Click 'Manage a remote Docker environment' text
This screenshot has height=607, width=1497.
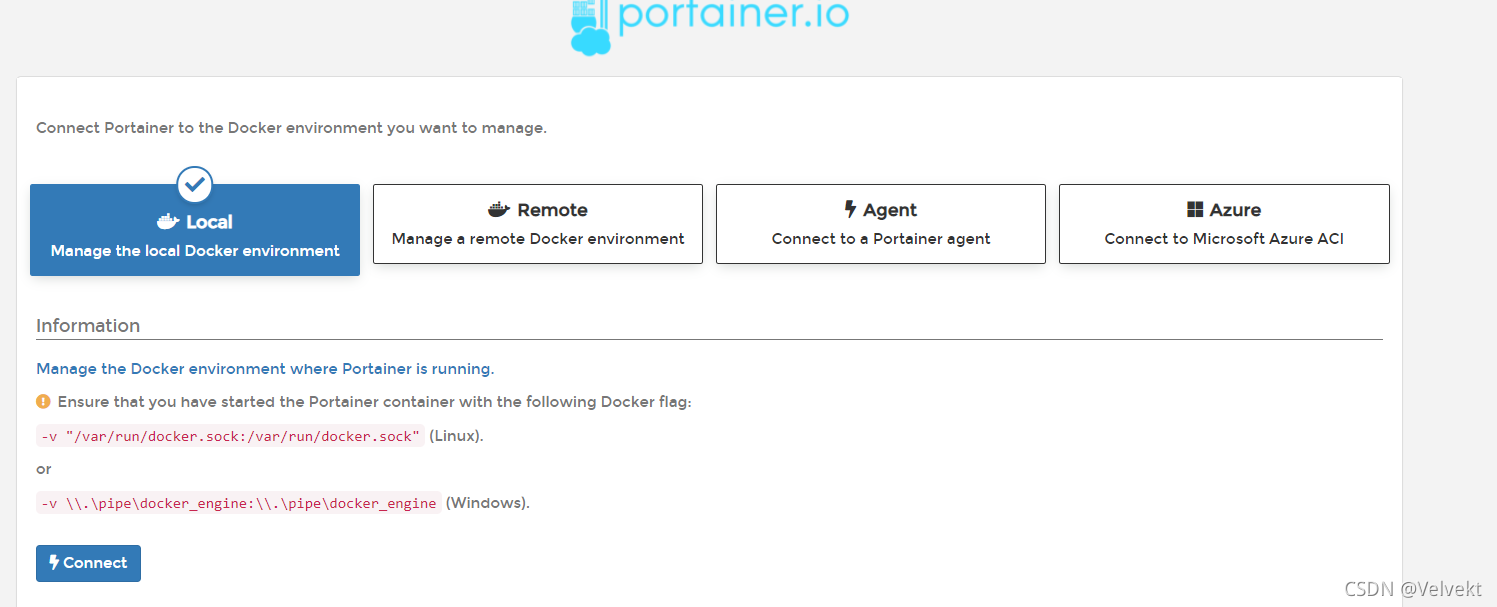(x=538, y=239)
